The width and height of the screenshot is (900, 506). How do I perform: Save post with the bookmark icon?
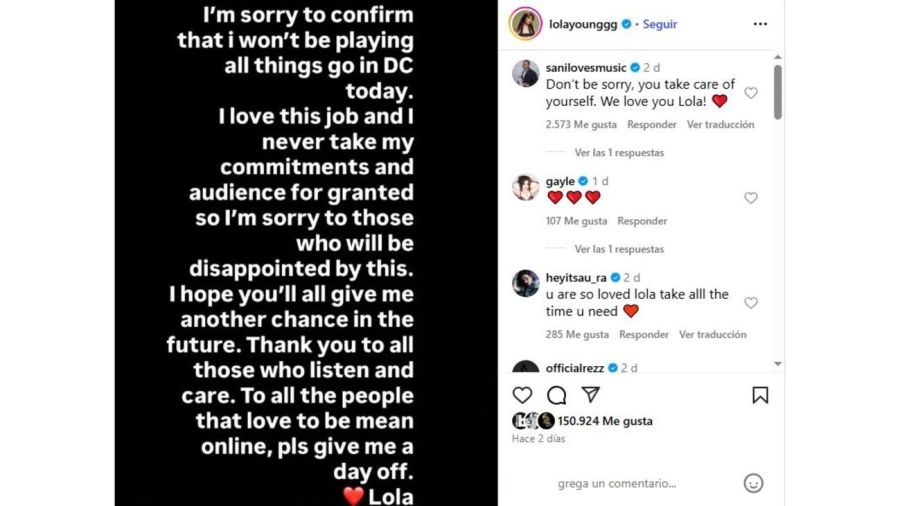click(760, 395)
